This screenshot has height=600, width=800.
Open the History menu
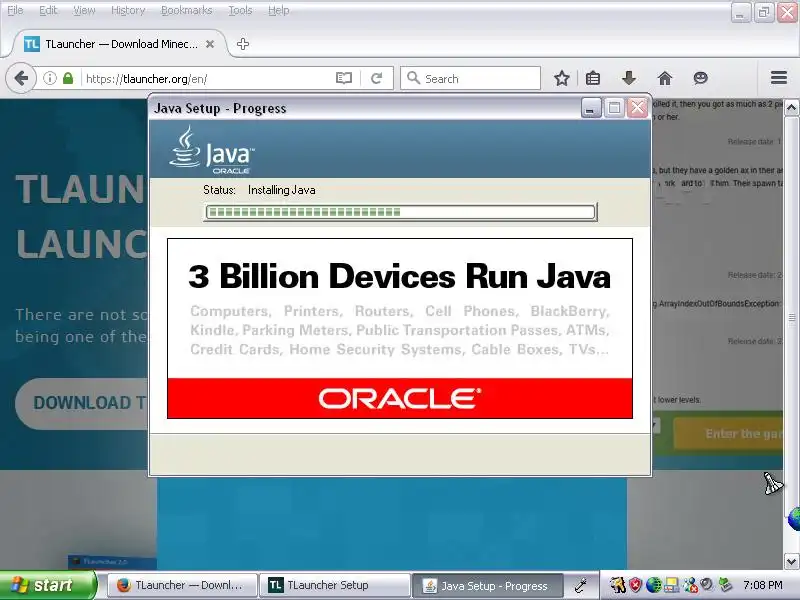click(x=128, y=10)
